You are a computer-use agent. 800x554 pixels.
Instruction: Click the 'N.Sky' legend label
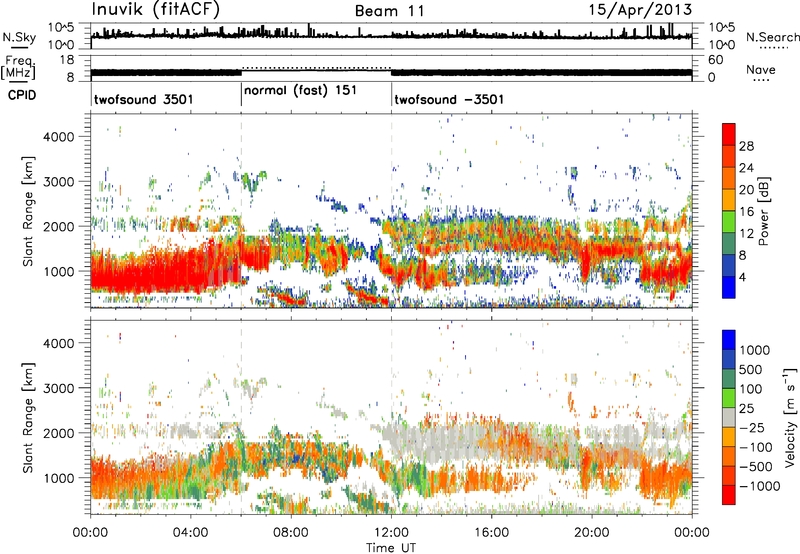click(x=19, y=37)
